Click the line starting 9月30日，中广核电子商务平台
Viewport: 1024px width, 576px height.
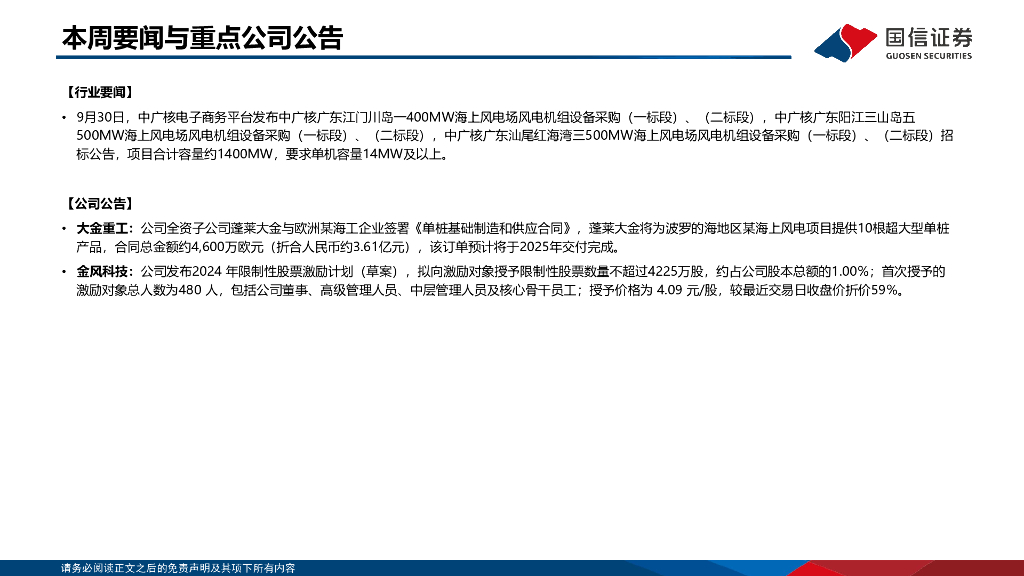tap(496, 118)
